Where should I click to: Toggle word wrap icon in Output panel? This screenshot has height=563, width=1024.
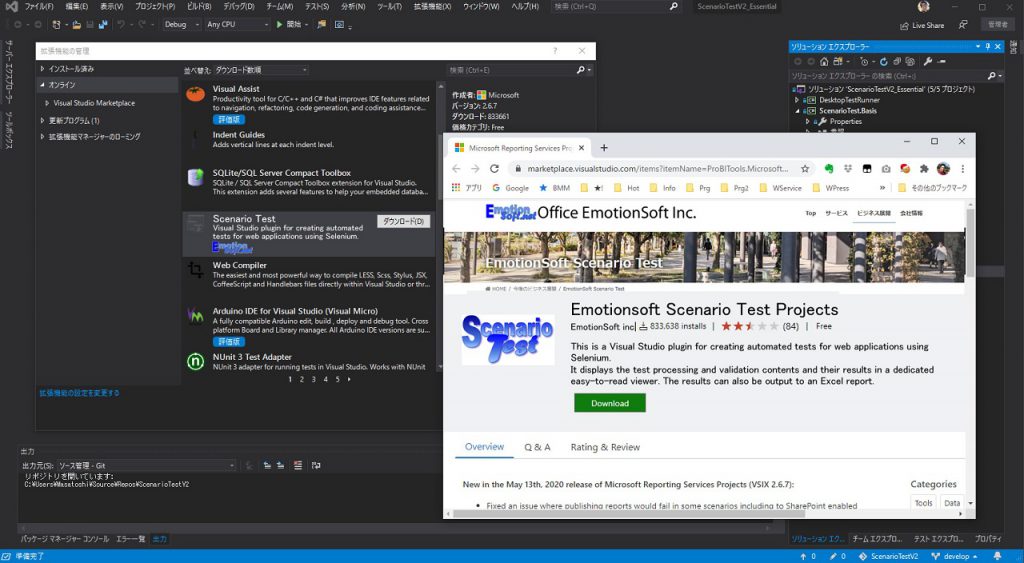point(316,465)
